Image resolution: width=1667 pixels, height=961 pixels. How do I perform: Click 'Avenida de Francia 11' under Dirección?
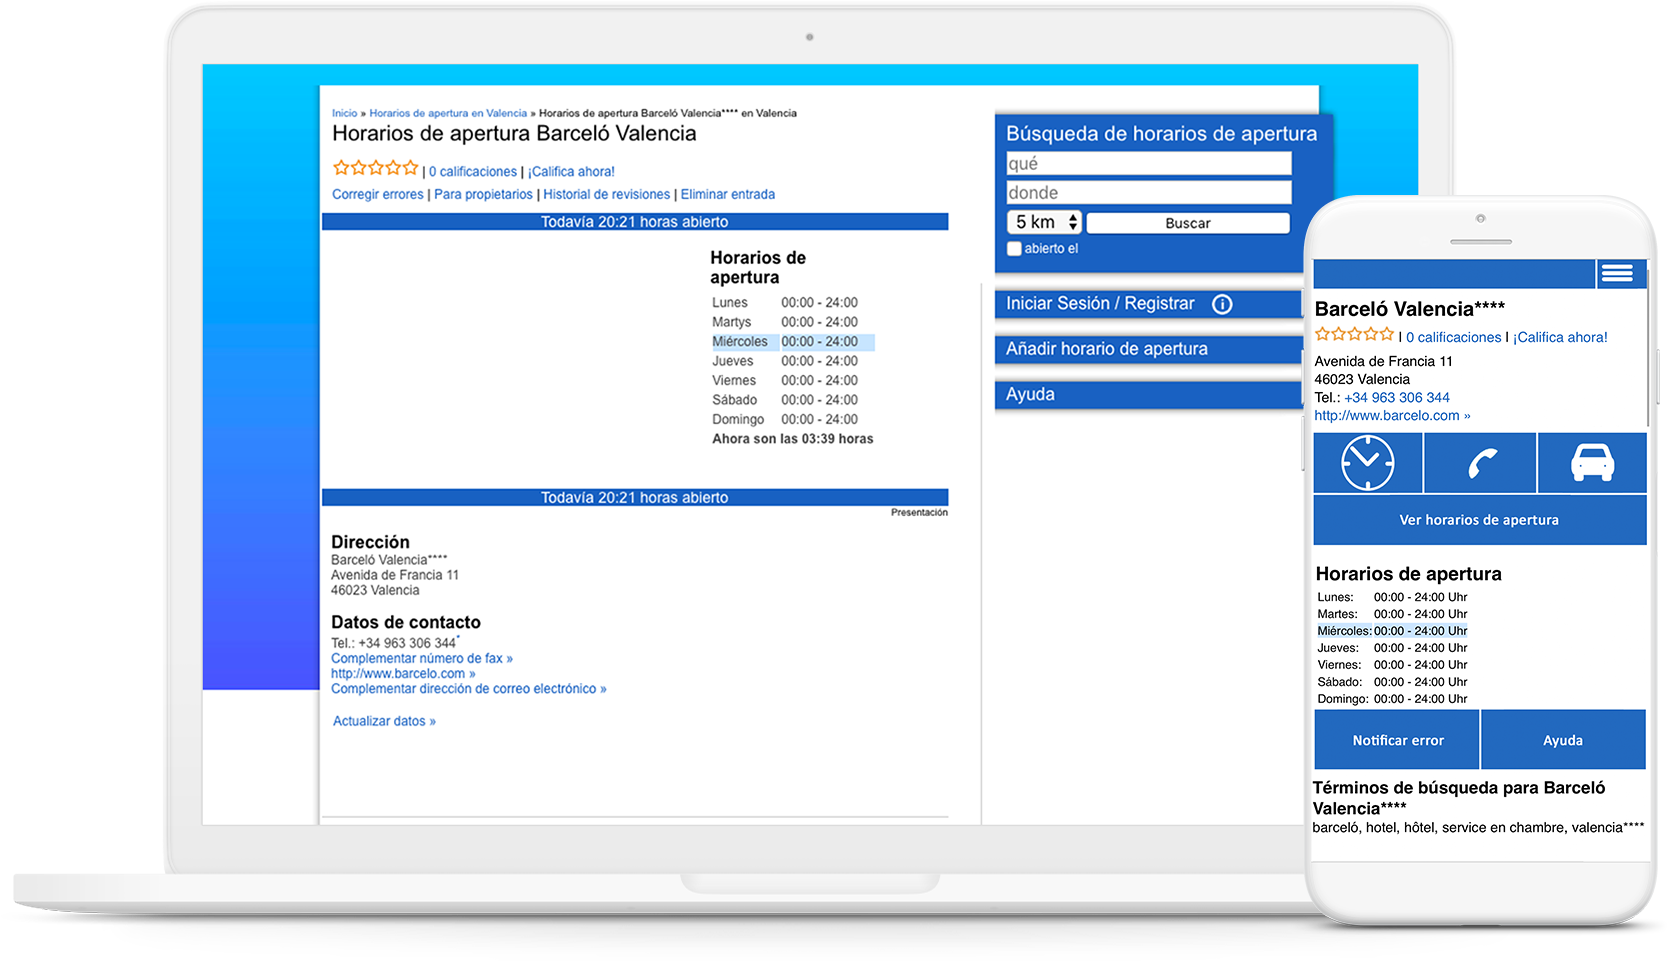395,575
